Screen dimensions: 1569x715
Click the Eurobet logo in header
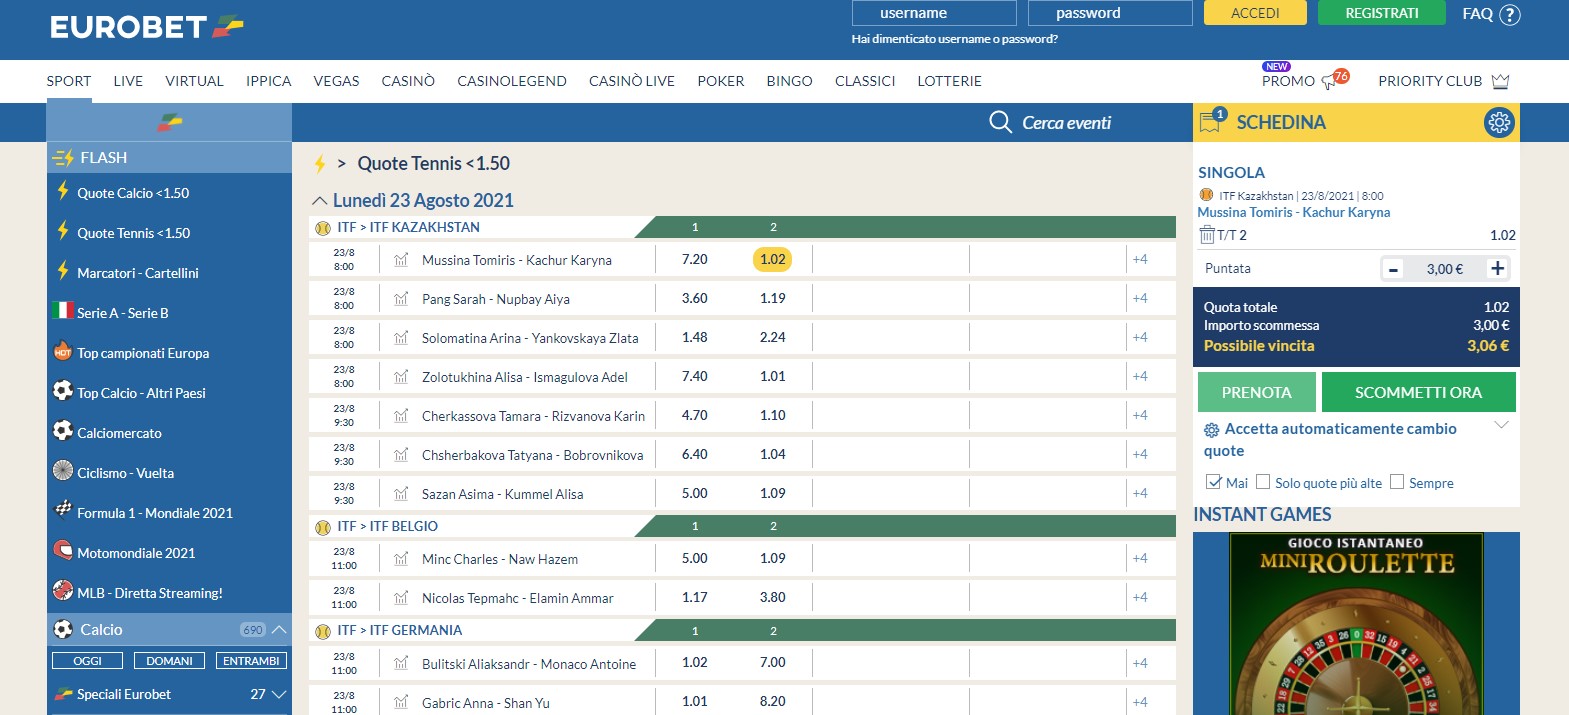(x=146, y=27)
